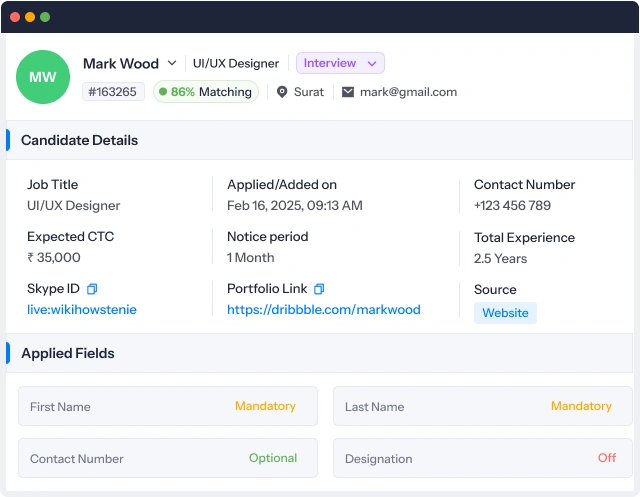Select the Designation field row
This screenshot has width=640, height=497.
(x=483, y=458)
